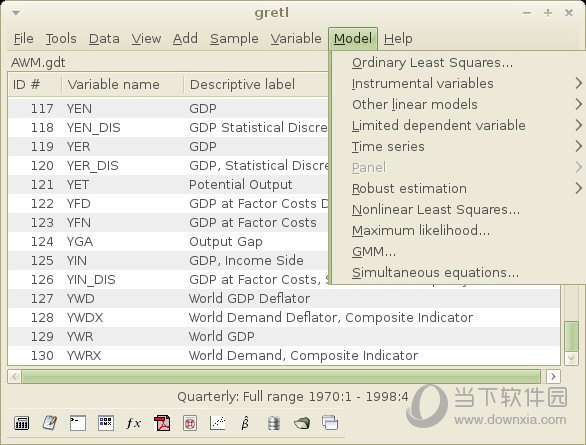The image size is (586, 445).
Task: Open the Data menu
Action: point(104,38)
